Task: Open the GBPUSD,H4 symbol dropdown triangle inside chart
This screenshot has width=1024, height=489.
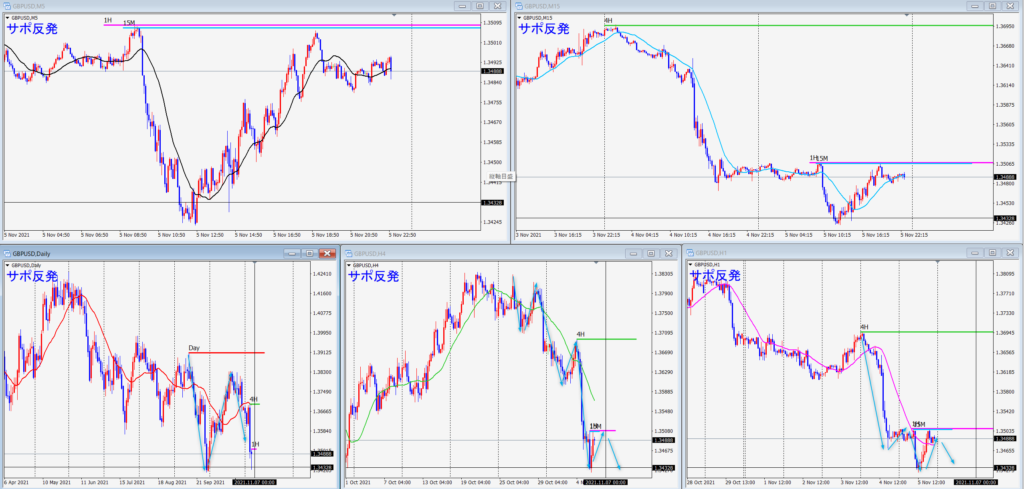Action: [349, 266]
